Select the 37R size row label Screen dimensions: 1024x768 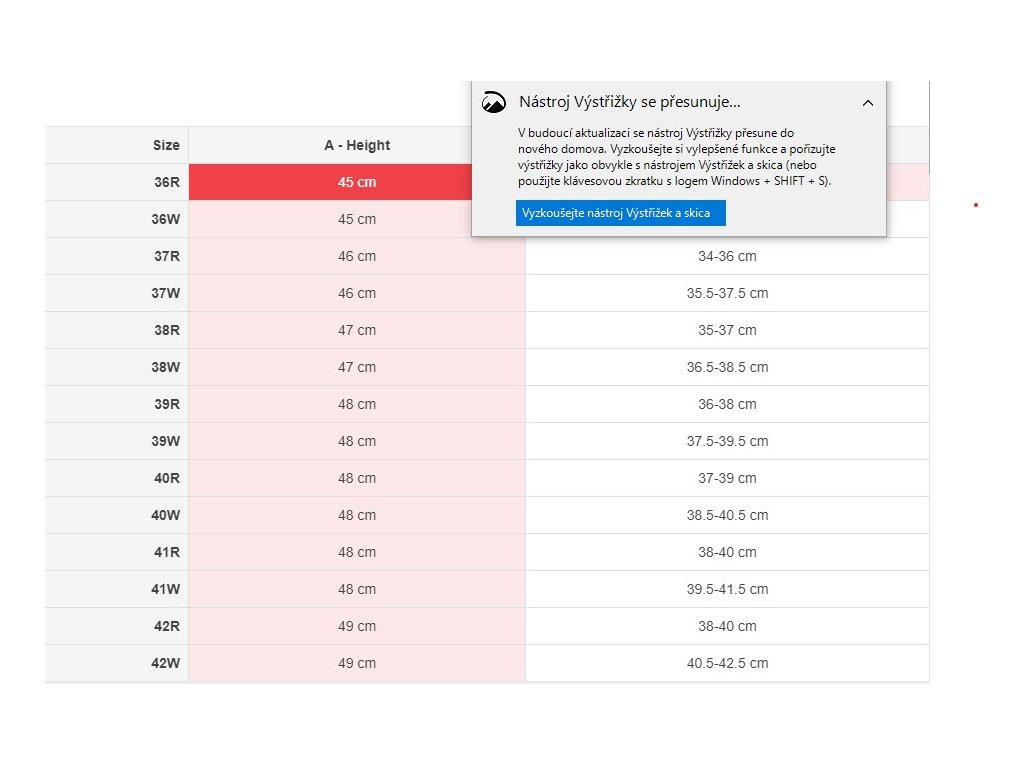pos(166,256)
